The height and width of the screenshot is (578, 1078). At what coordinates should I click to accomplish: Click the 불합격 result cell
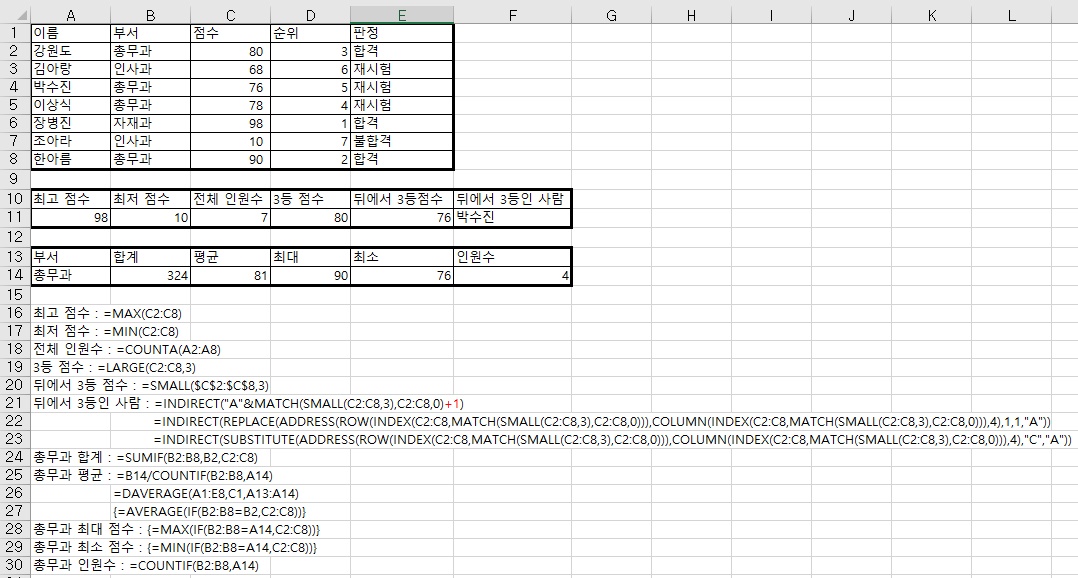[x=402, y=141]
